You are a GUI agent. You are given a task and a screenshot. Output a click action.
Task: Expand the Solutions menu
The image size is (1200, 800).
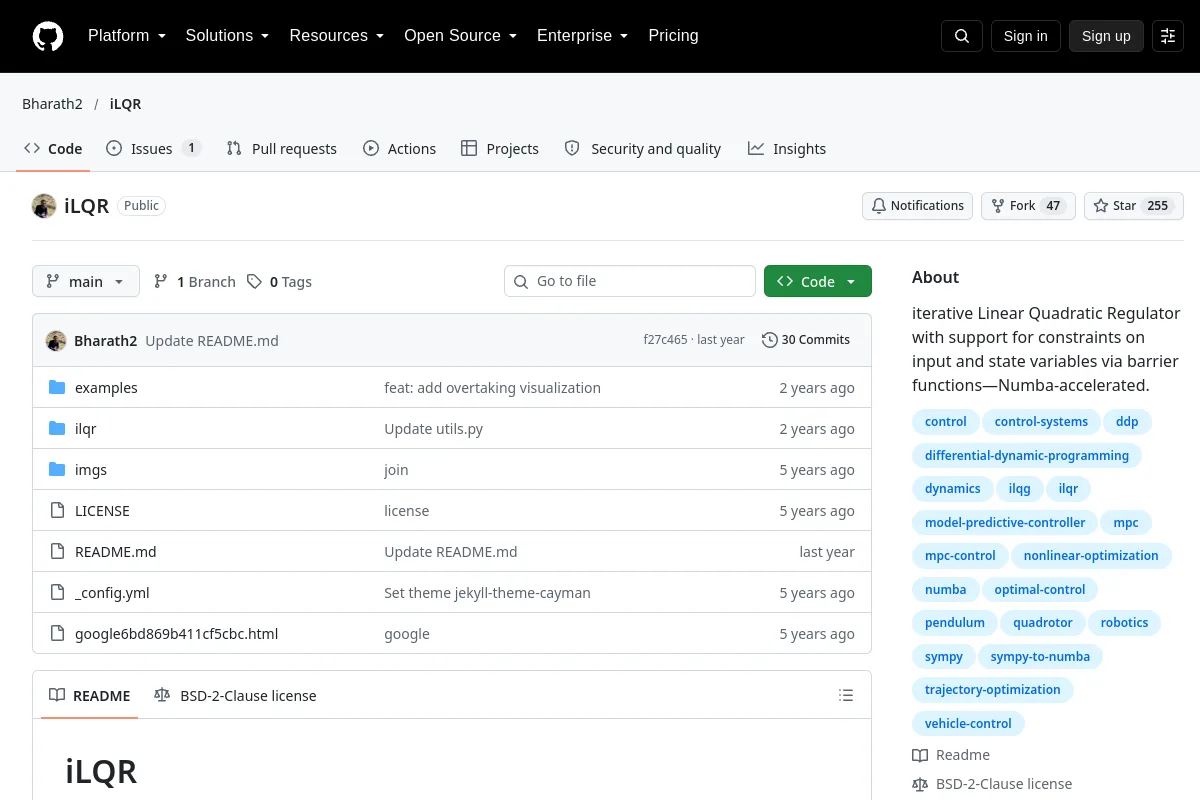point(228,36)
